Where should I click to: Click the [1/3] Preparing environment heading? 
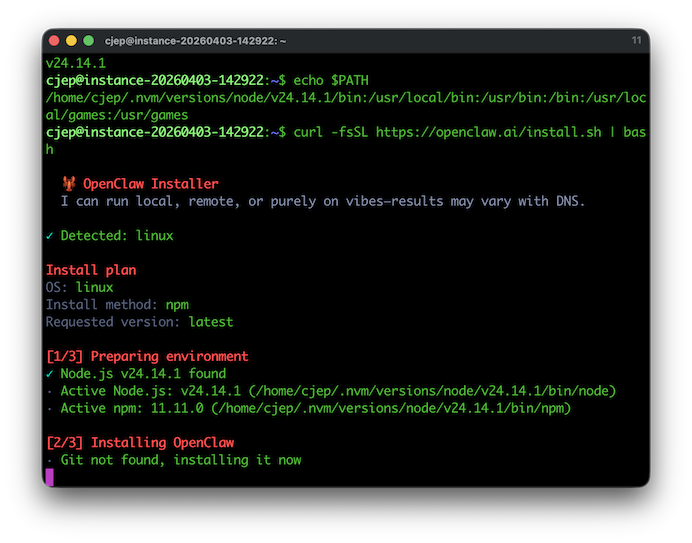point(147,357)
